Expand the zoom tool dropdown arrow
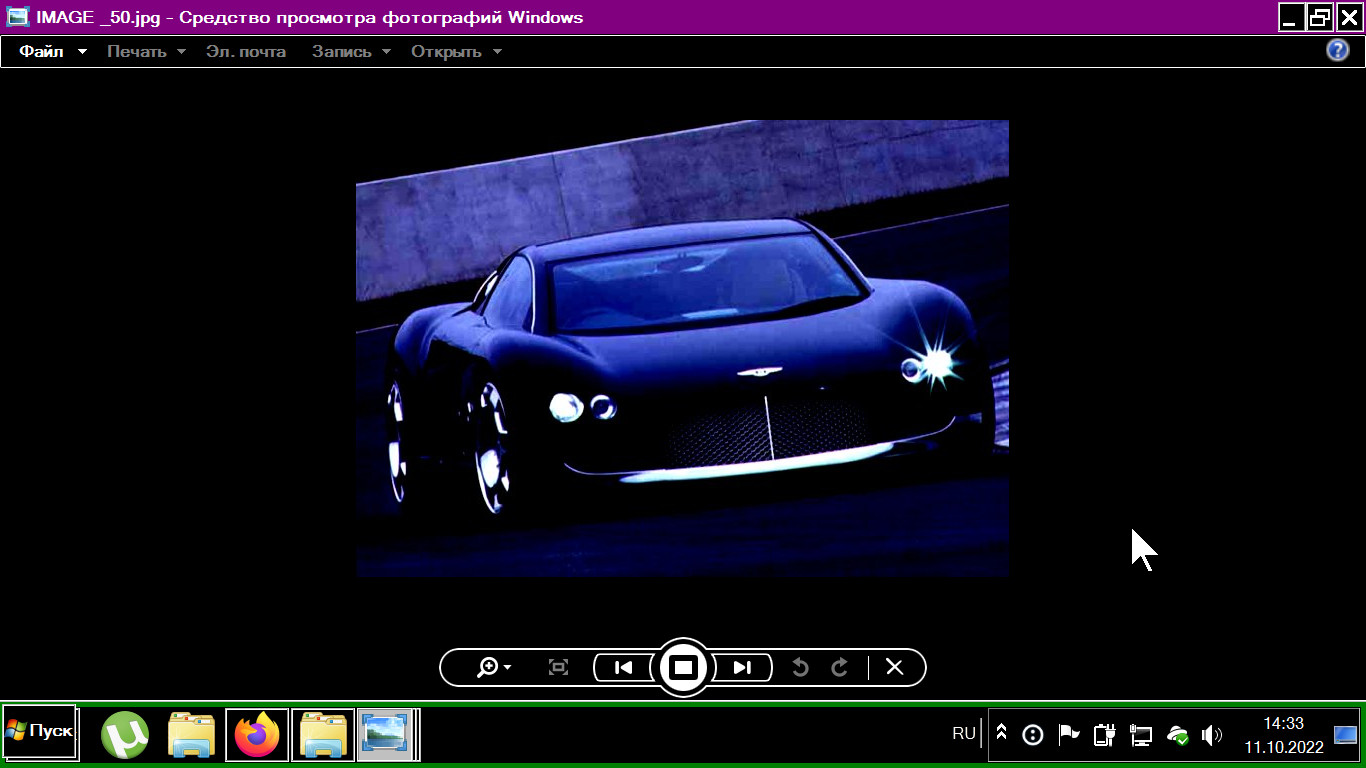The image size is (1366, 768). 508,668
